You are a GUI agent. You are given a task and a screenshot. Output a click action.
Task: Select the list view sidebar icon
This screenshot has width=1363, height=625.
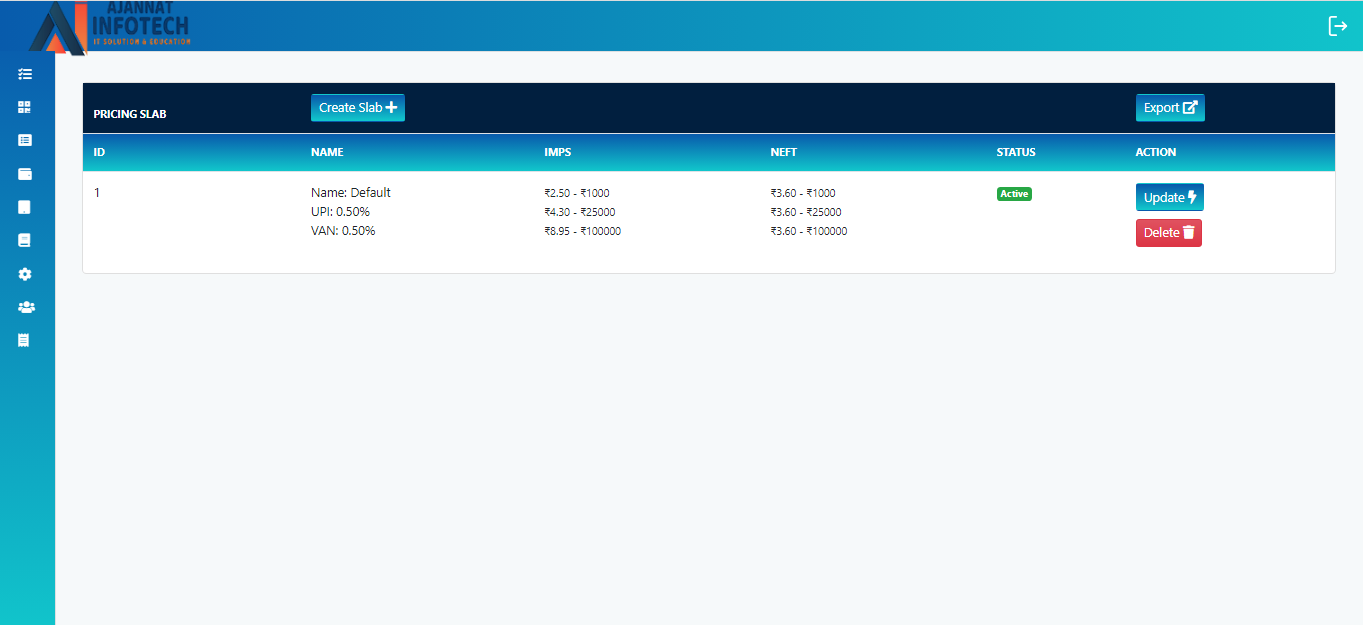pyautogui.click(x=25, y=140)
